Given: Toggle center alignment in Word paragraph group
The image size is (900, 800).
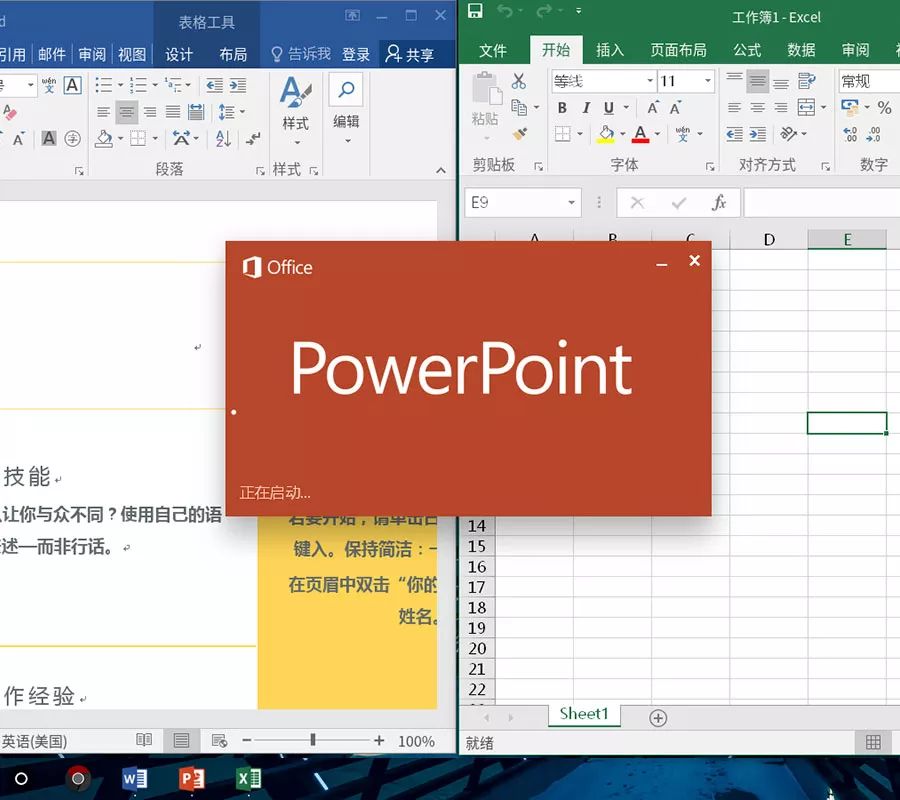Looking at the screenshot, I should (x=125, y=113).
